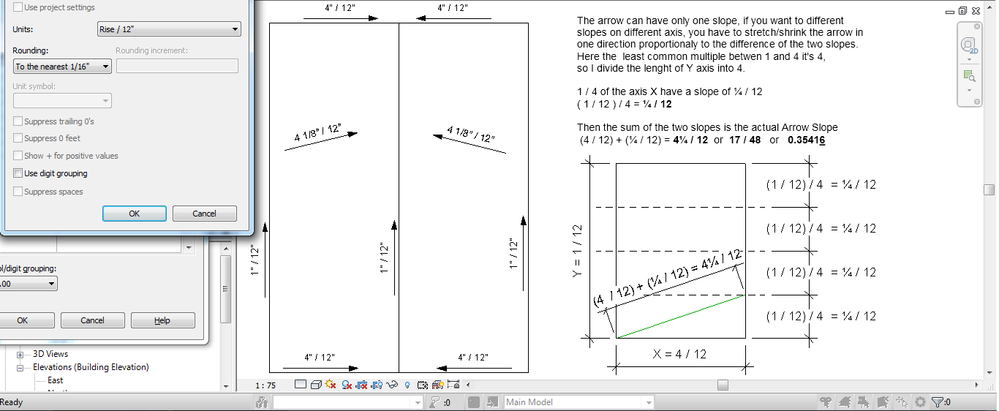Toggle the Shadows off icon

tap(347, 384)
